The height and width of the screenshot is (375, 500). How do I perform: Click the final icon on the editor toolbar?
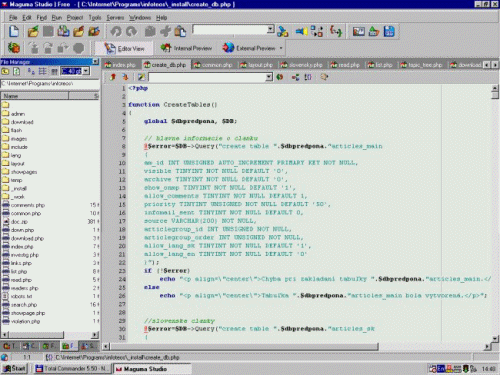click(324, 77)
